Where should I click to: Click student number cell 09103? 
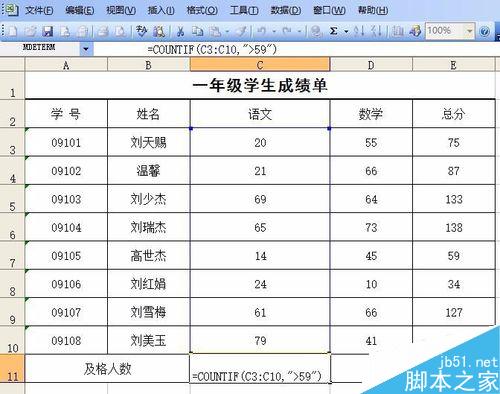[x=66, y=199]
